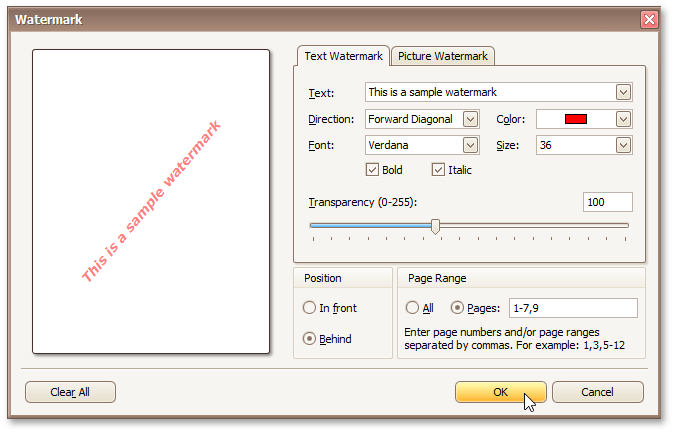
Task: Close the Watermark dialog window
Action: (x=649, y=19)
